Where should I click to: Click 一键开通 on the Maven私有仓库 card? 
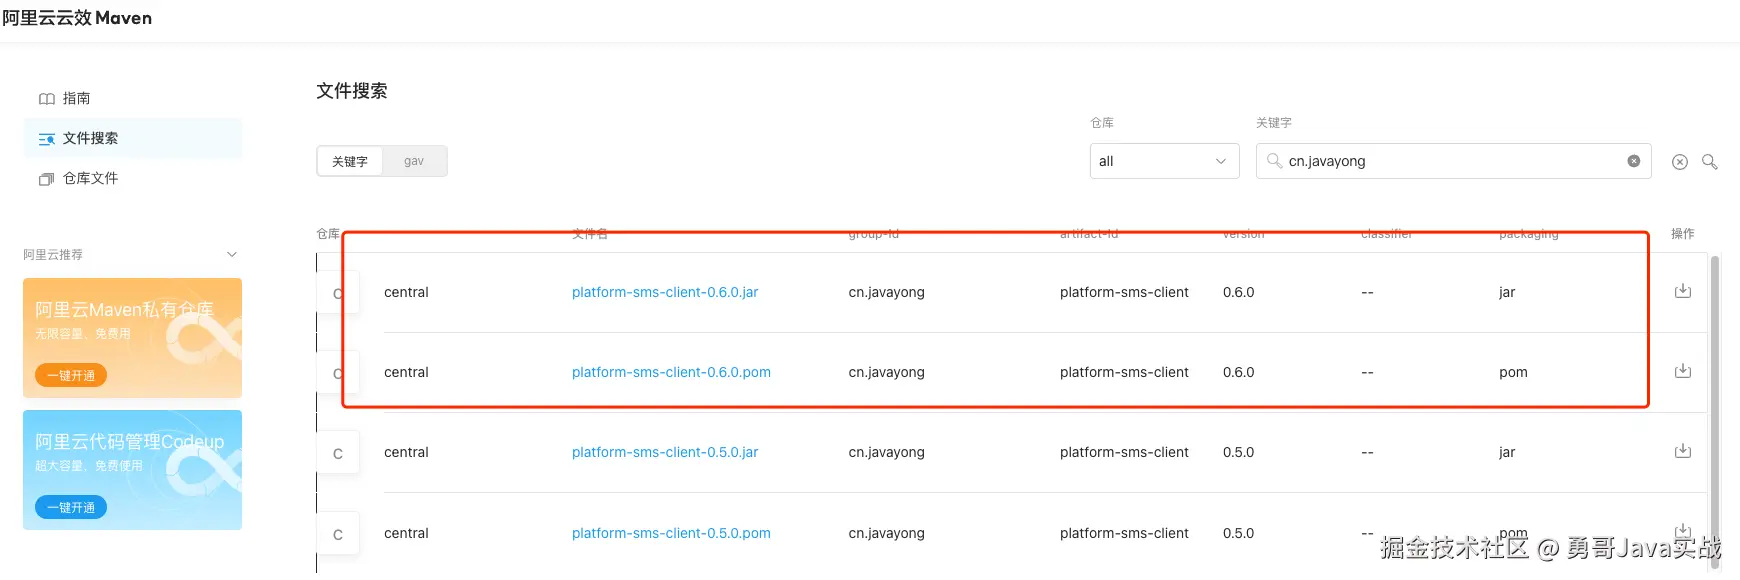pyautogui.click(x=71, y=376)
